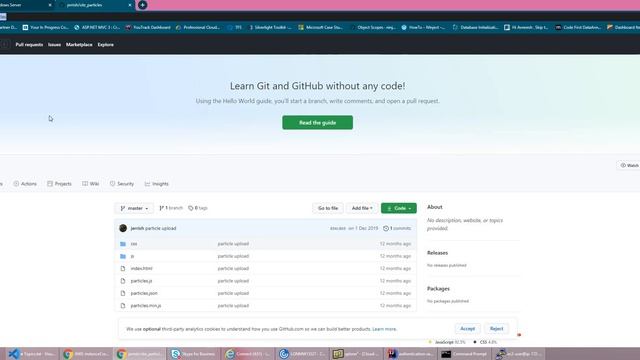Click the Watch button

629,165
